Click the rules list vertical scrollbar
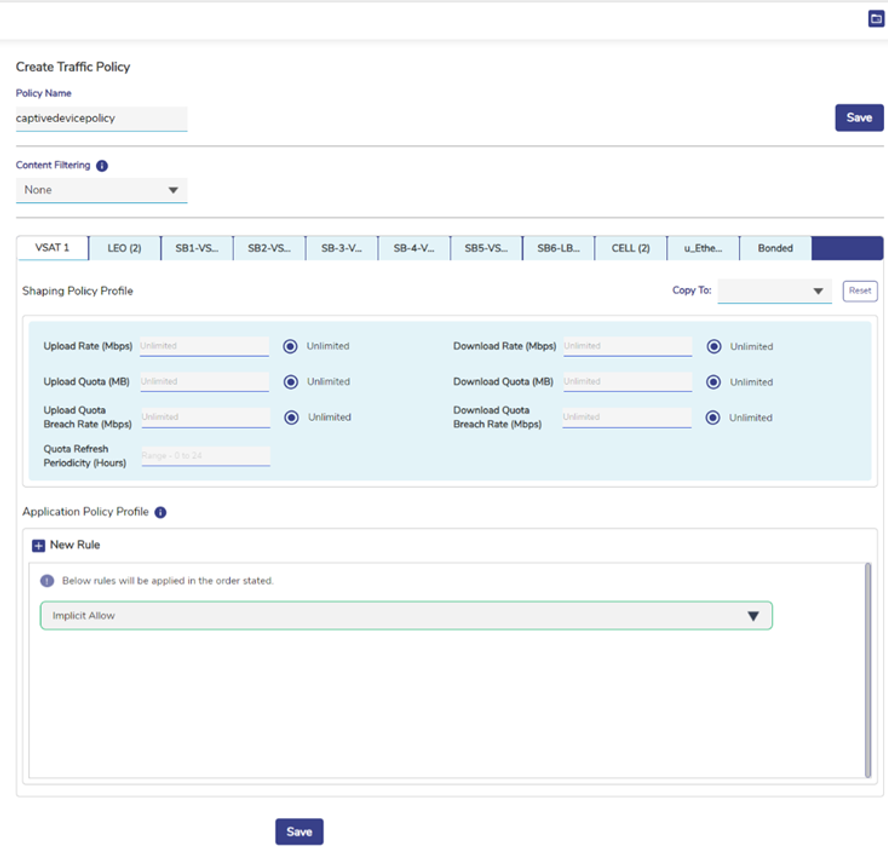Screen dimensions: 888x850 coord(867,670)
